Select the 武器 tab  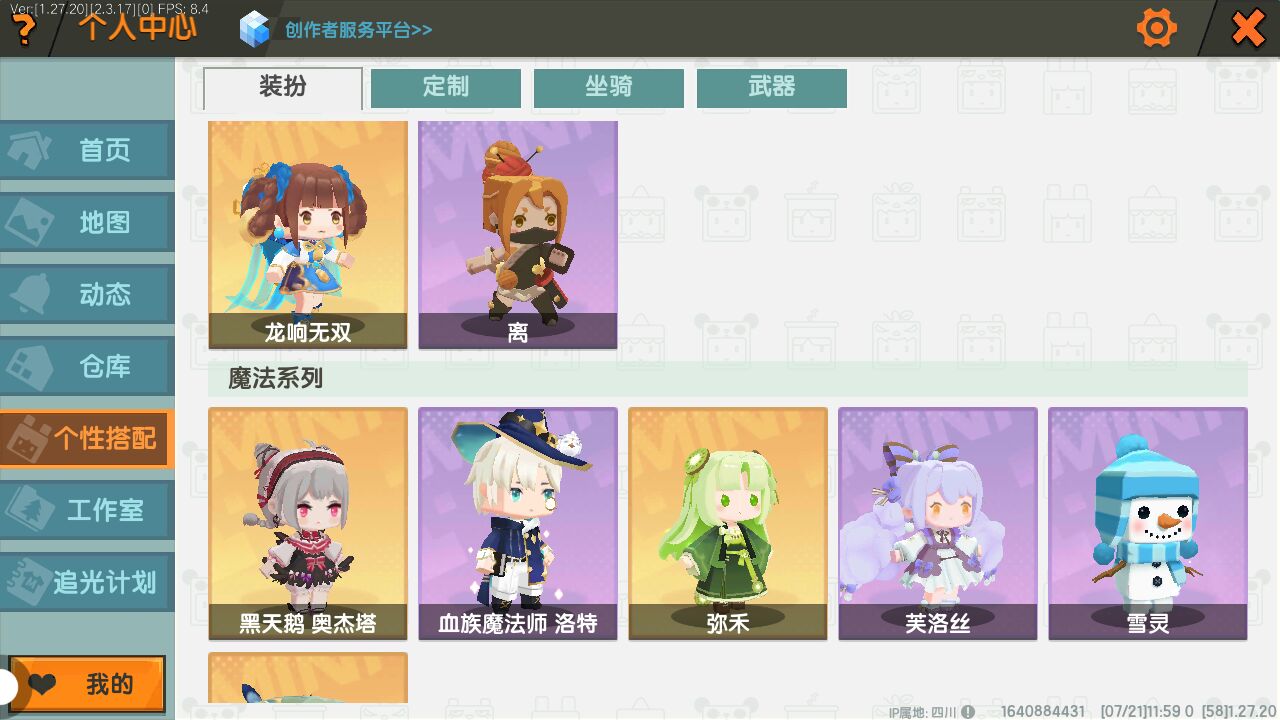click(772, 88)
